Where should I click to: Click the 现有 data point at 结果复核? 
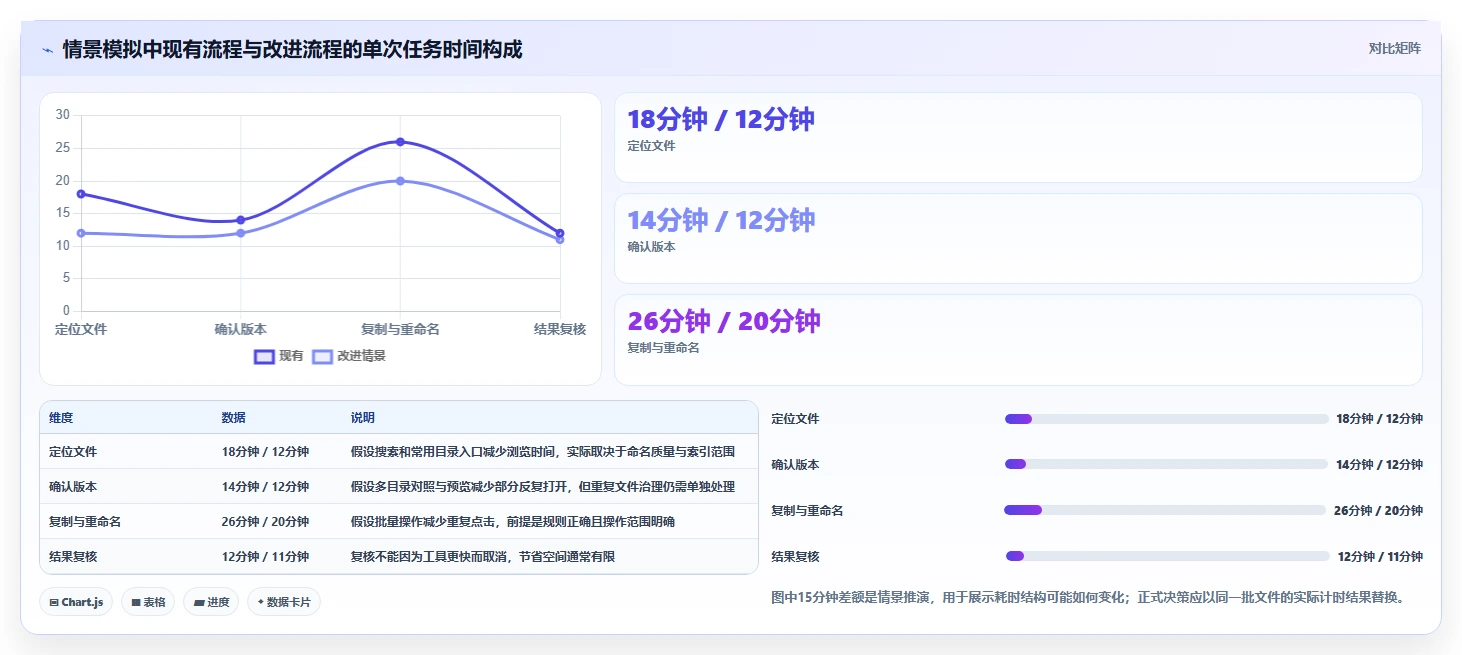(560, 233)
